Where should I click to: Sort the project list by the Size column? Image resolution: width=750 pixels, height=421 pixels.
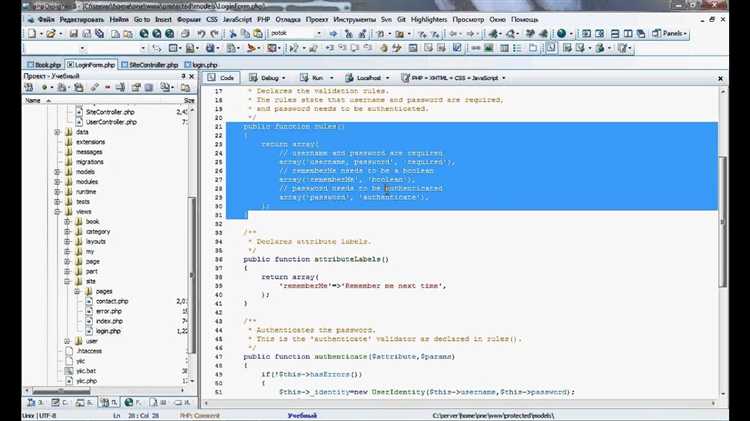(189, 100)
